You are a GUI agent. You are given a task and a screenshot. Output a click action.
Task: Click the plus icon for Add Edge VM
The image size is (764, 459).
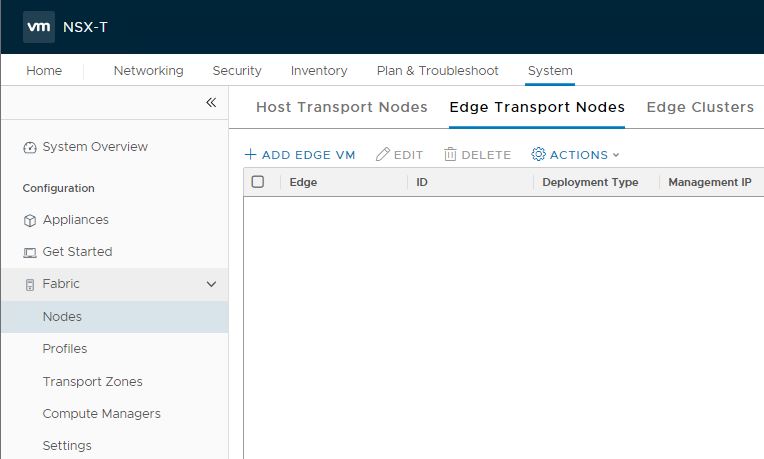(250, 155)
